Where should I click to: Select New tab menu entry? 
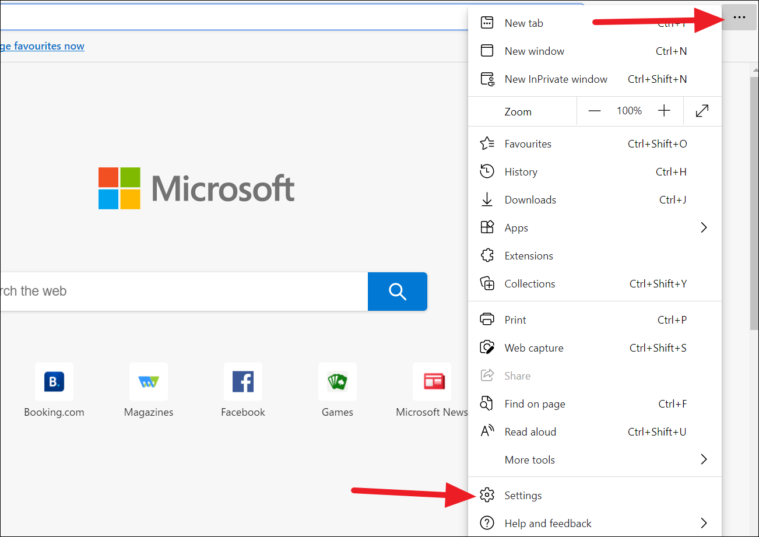pos(594,23)
